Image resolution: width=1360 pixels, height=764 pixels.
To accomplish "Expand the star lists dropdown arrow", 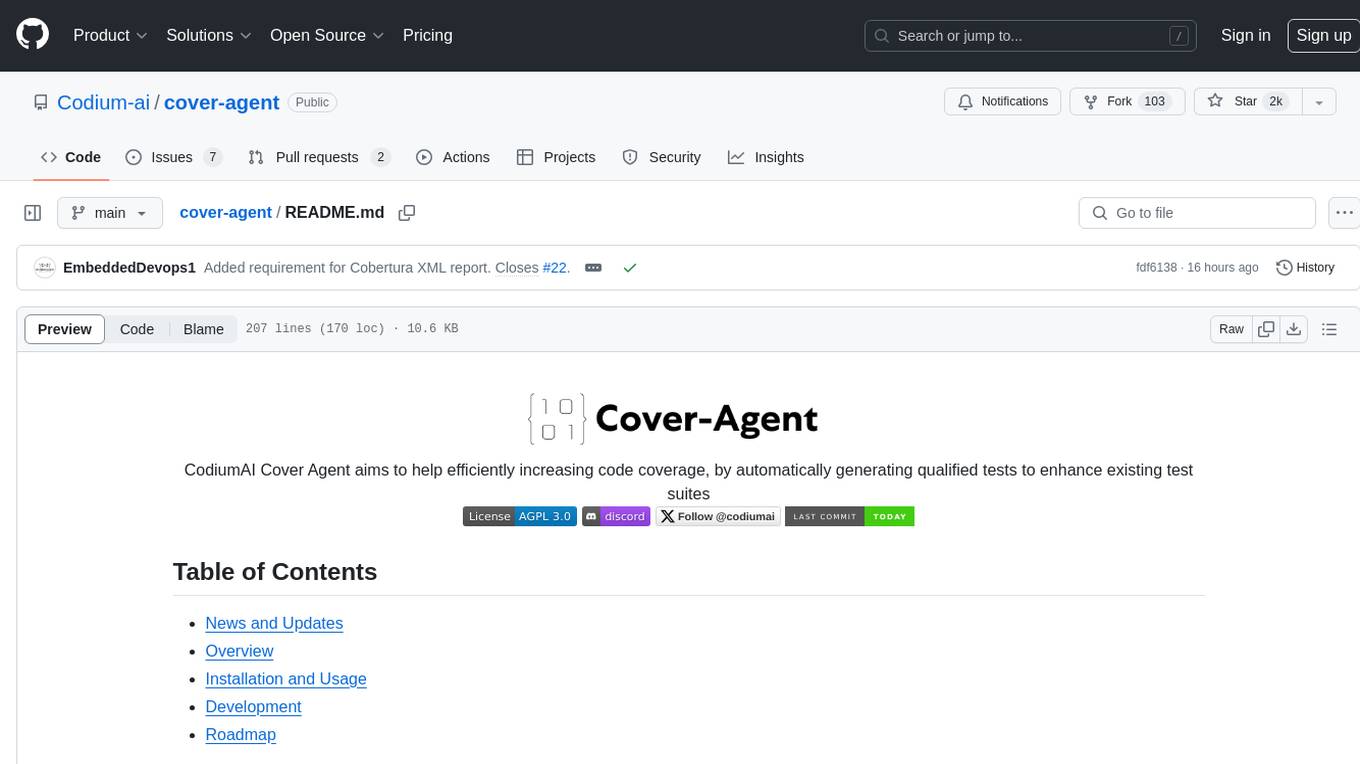I will 1319,101.
